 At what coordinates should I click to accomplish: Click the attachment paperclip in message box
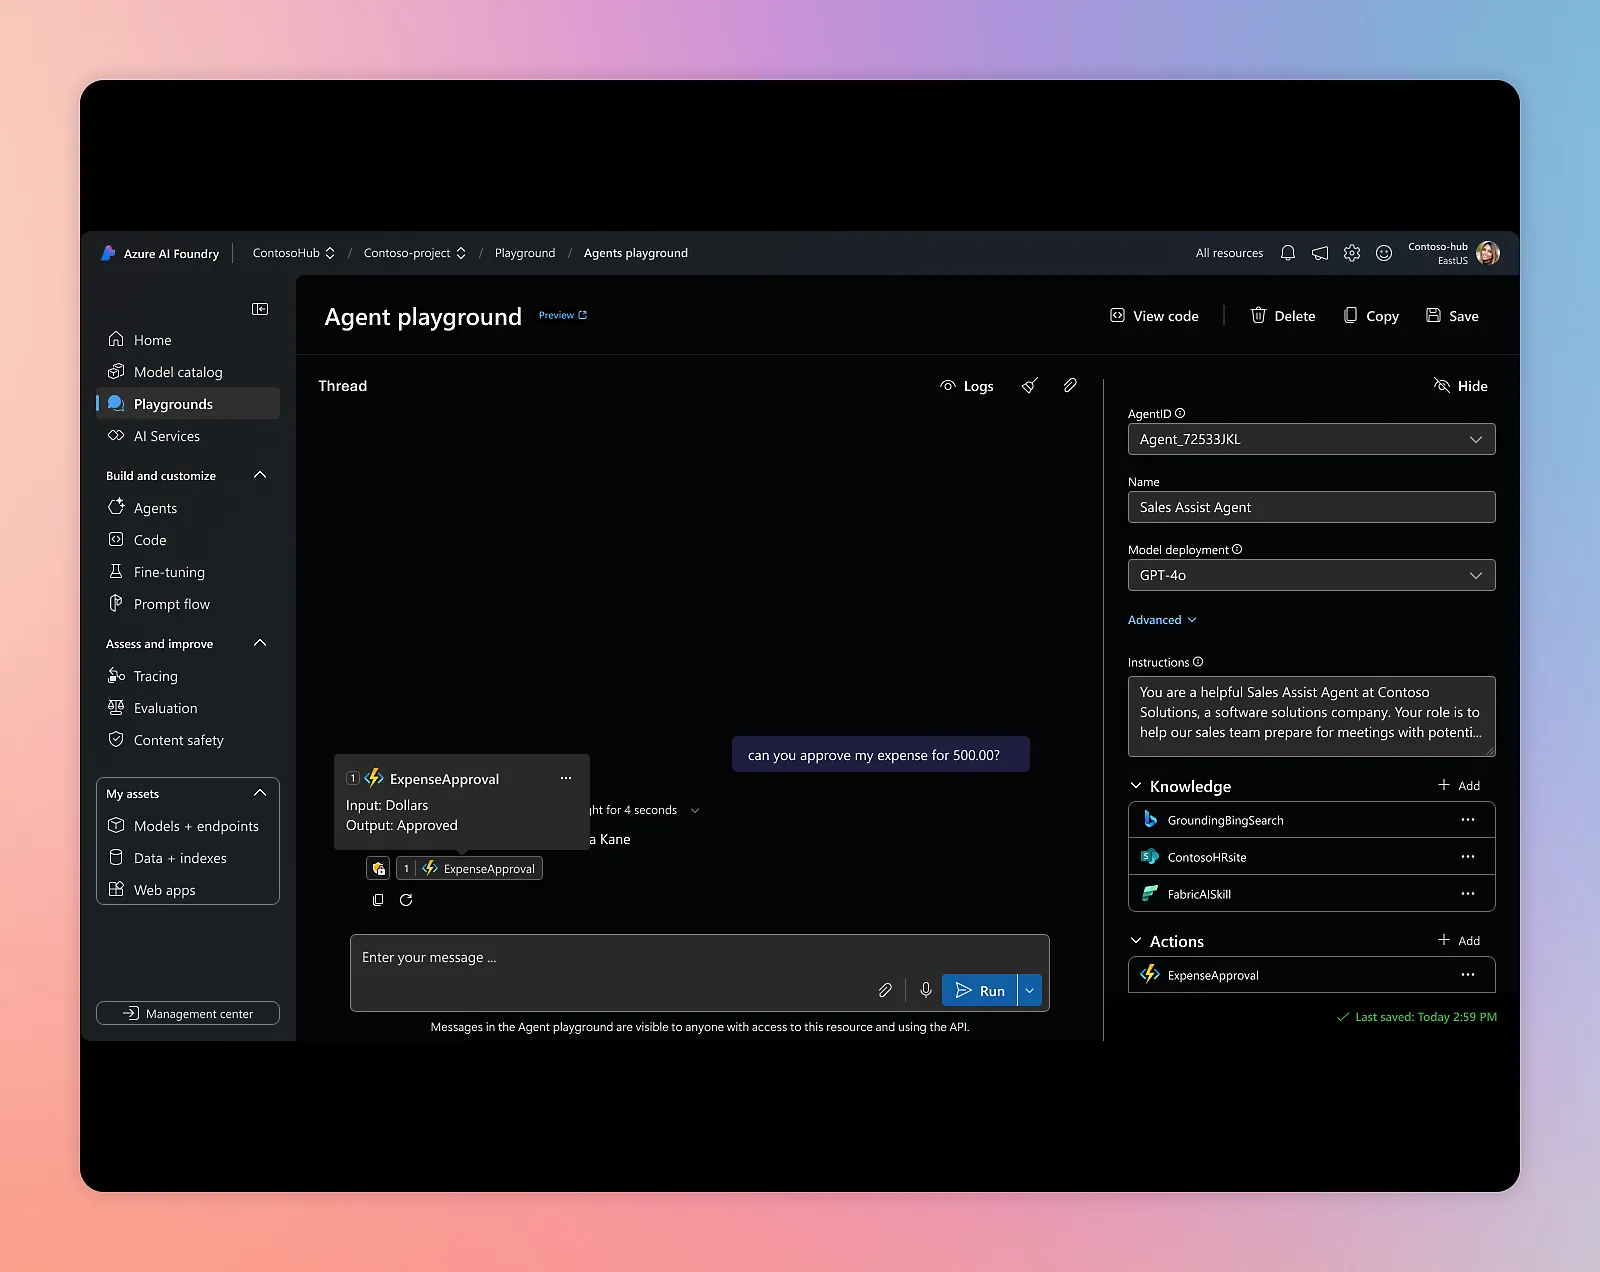[x=885, y=990]
